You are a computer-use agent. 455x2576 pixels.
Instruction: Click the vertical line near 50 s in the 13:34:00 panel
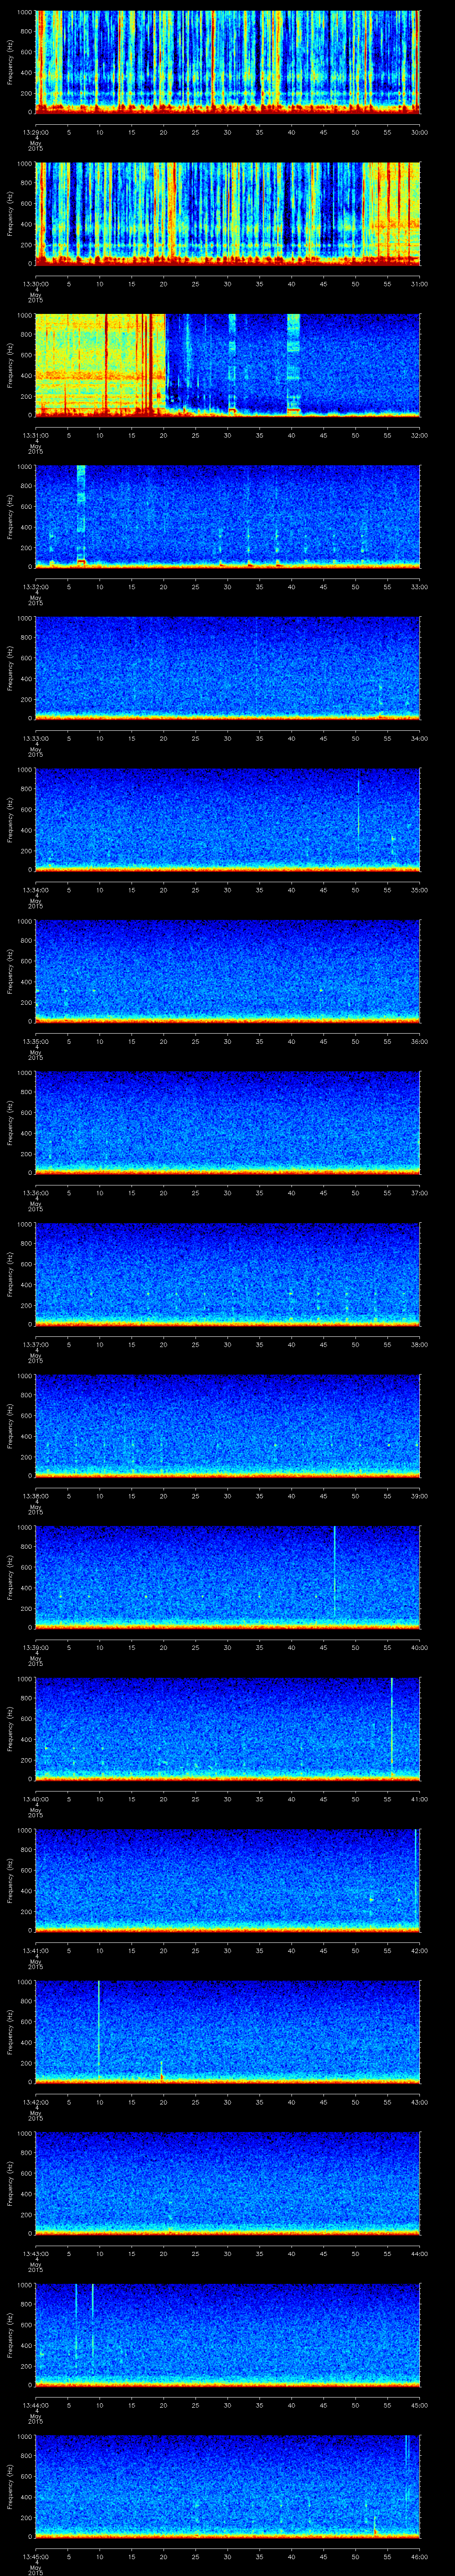coord(358,808)
